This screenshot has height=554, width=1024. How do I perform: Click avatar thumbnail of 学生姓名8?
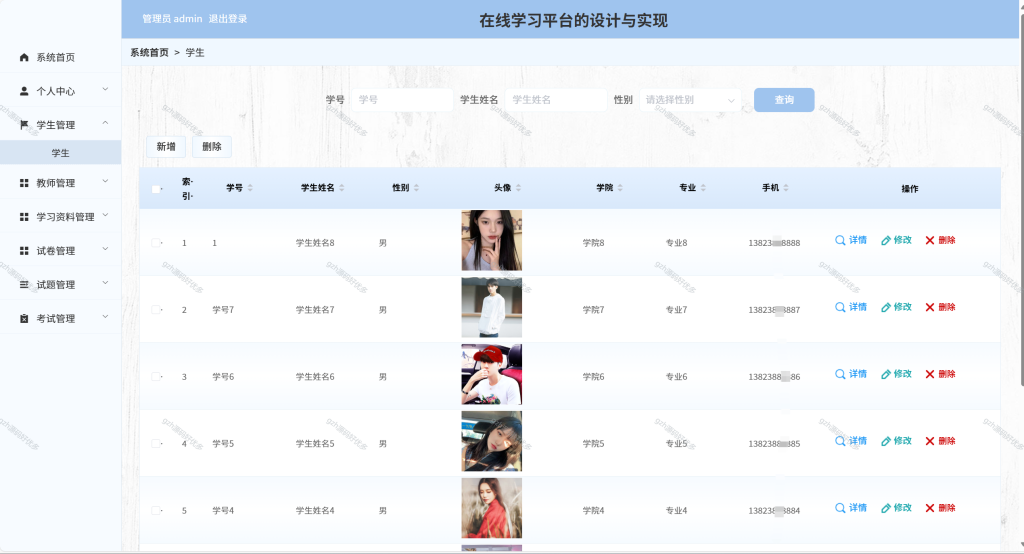(492, 240)
